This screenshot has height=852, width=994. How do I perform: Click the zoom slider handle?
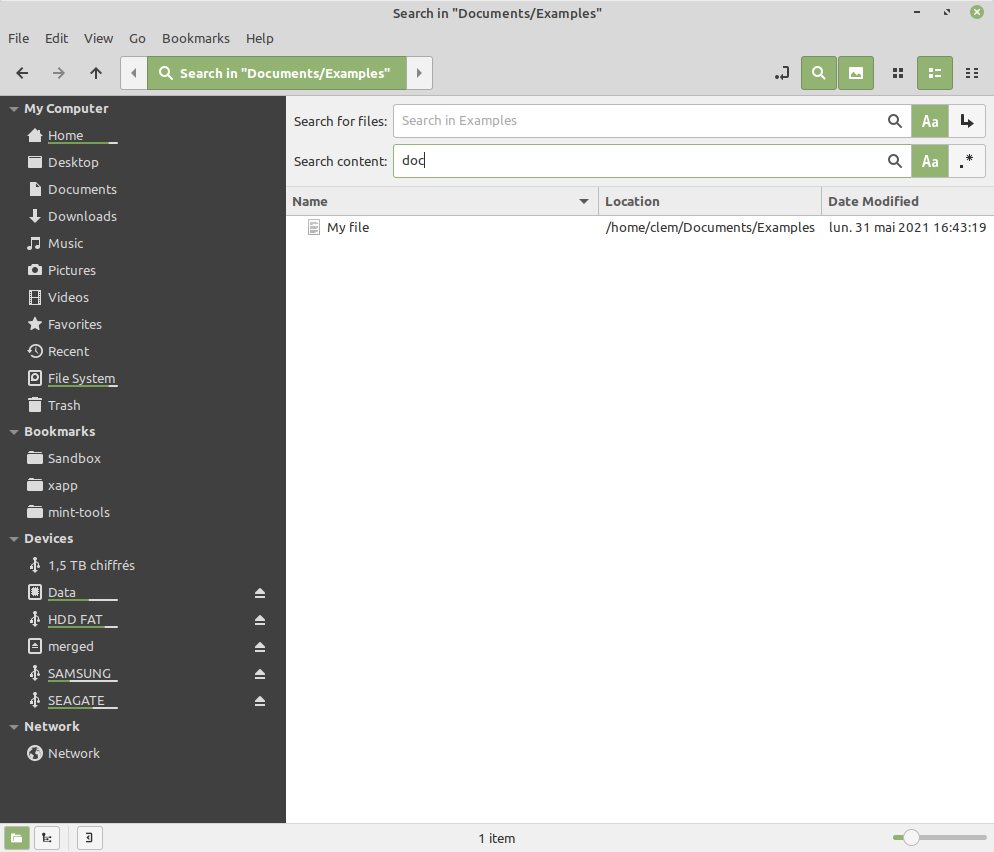pyautogui.click(x=911, y=838)
